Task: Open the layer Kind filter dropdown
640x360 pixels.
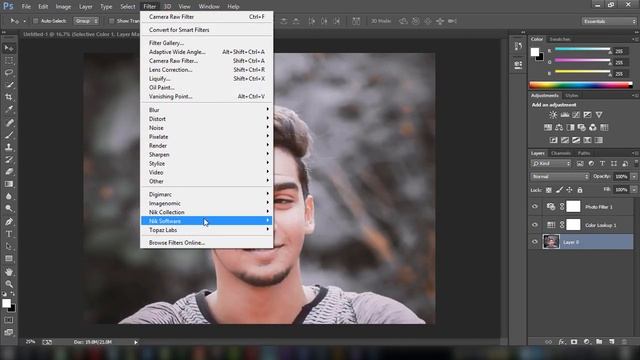Action: [x=551, y=164]
